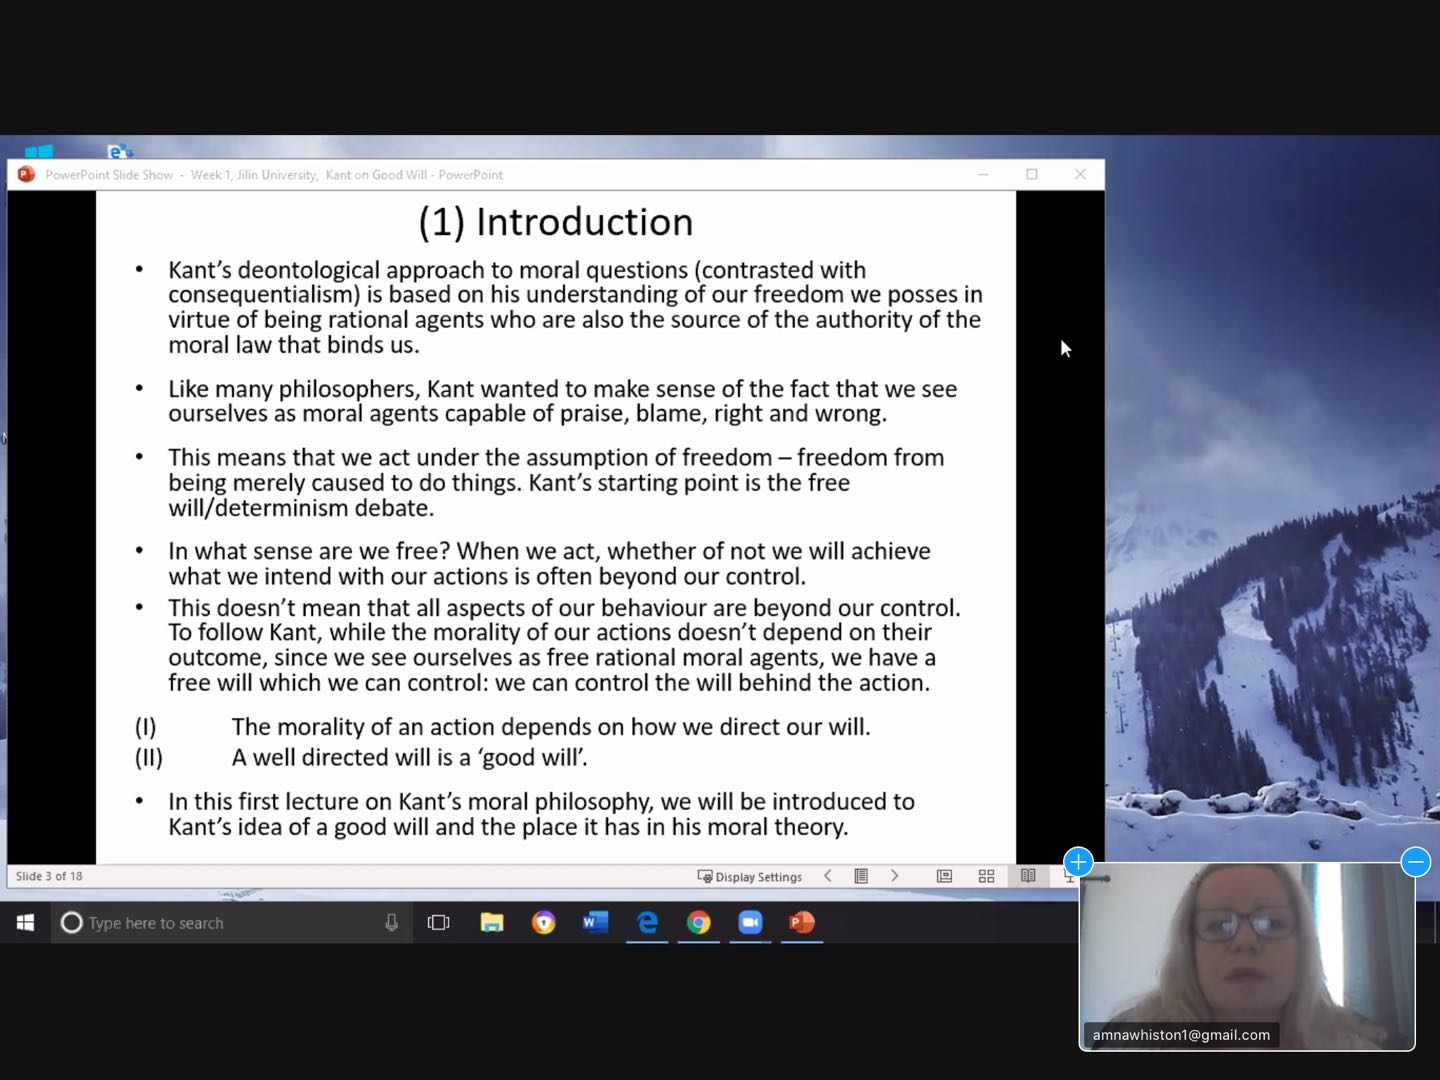Click the Type here to search field
Viewport: 1440px width, 1080px height.
(x=220, y=923)
